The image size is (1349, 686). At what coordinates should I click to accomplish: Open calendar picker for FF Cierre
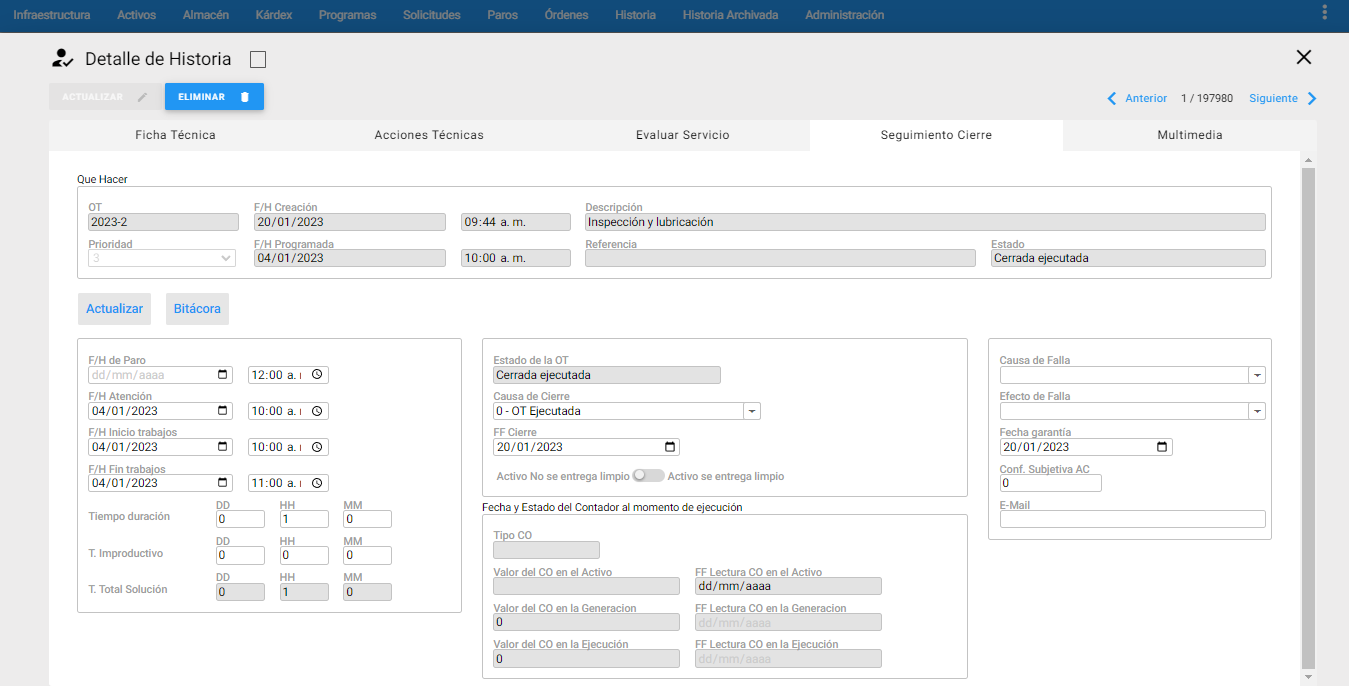coord(670,447)
